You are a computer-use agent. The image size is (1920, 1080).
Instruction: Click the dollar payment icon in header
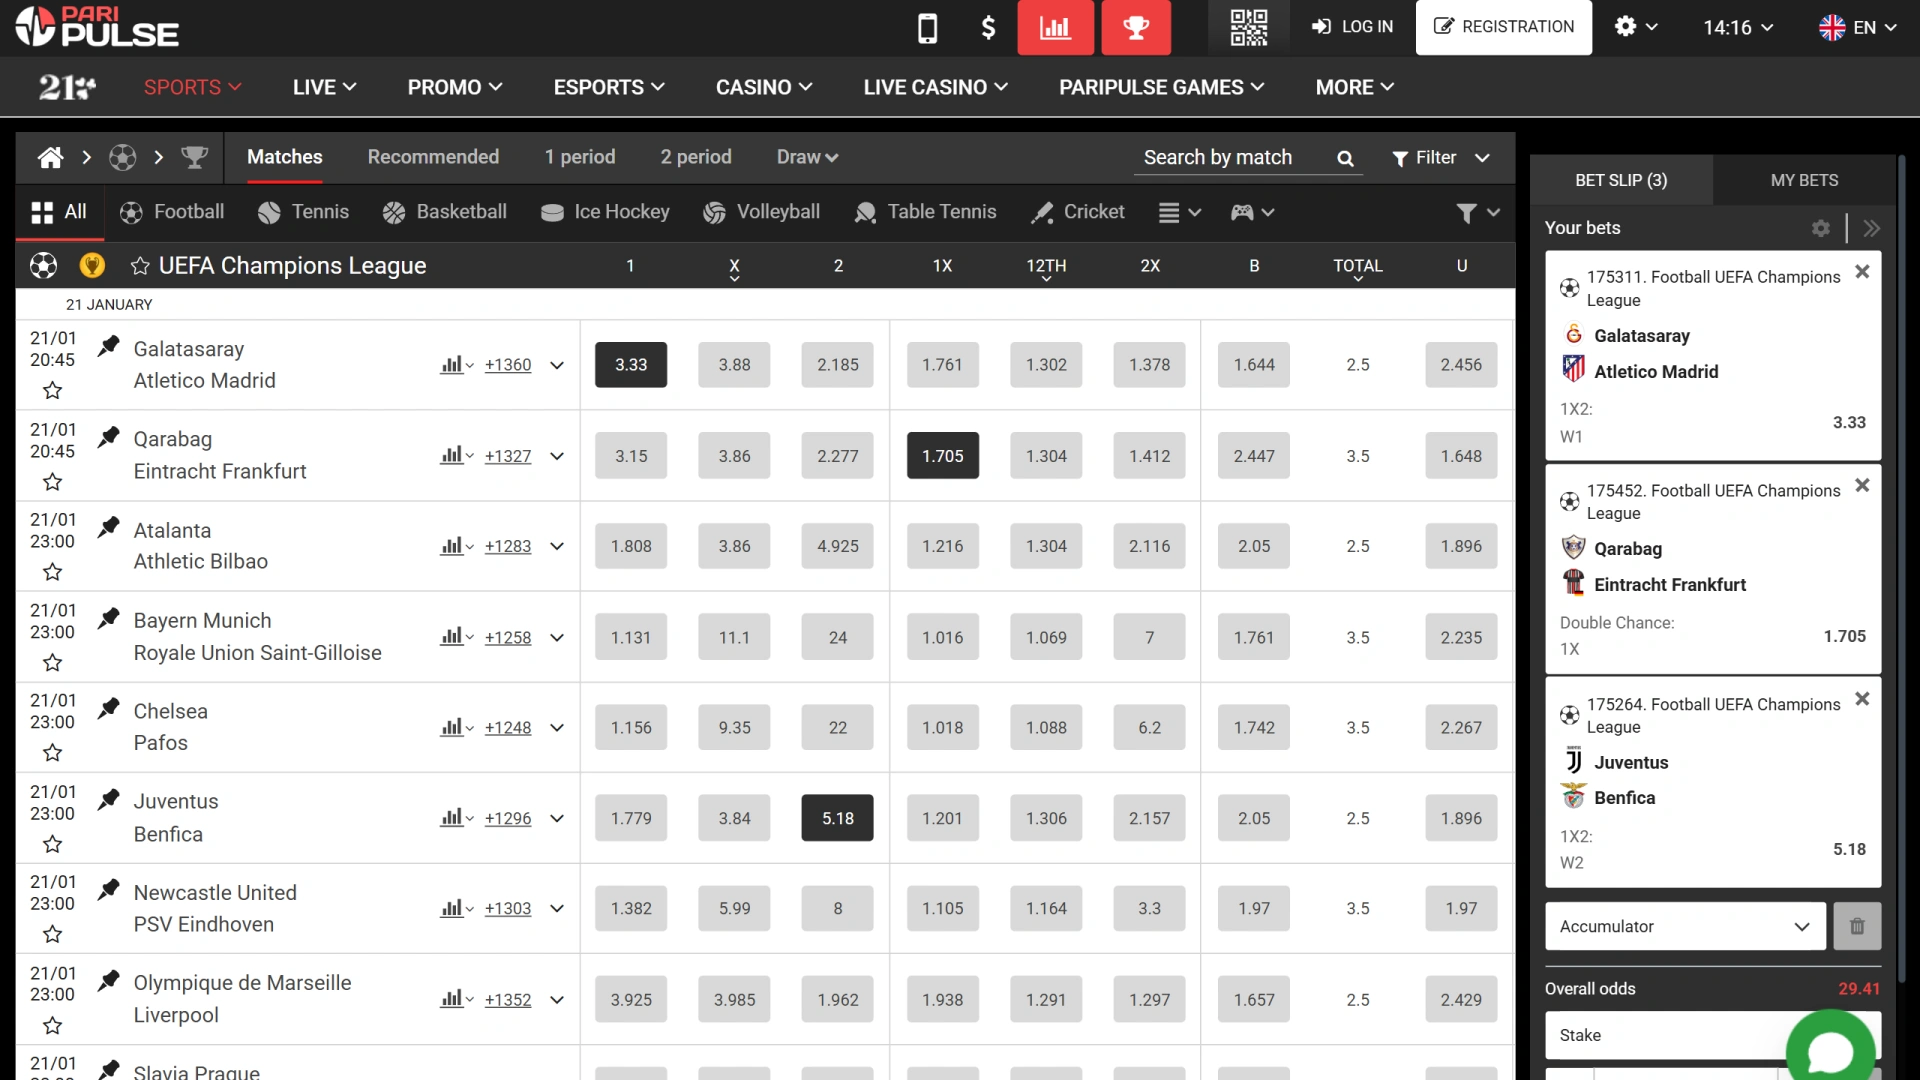point(988,27)
